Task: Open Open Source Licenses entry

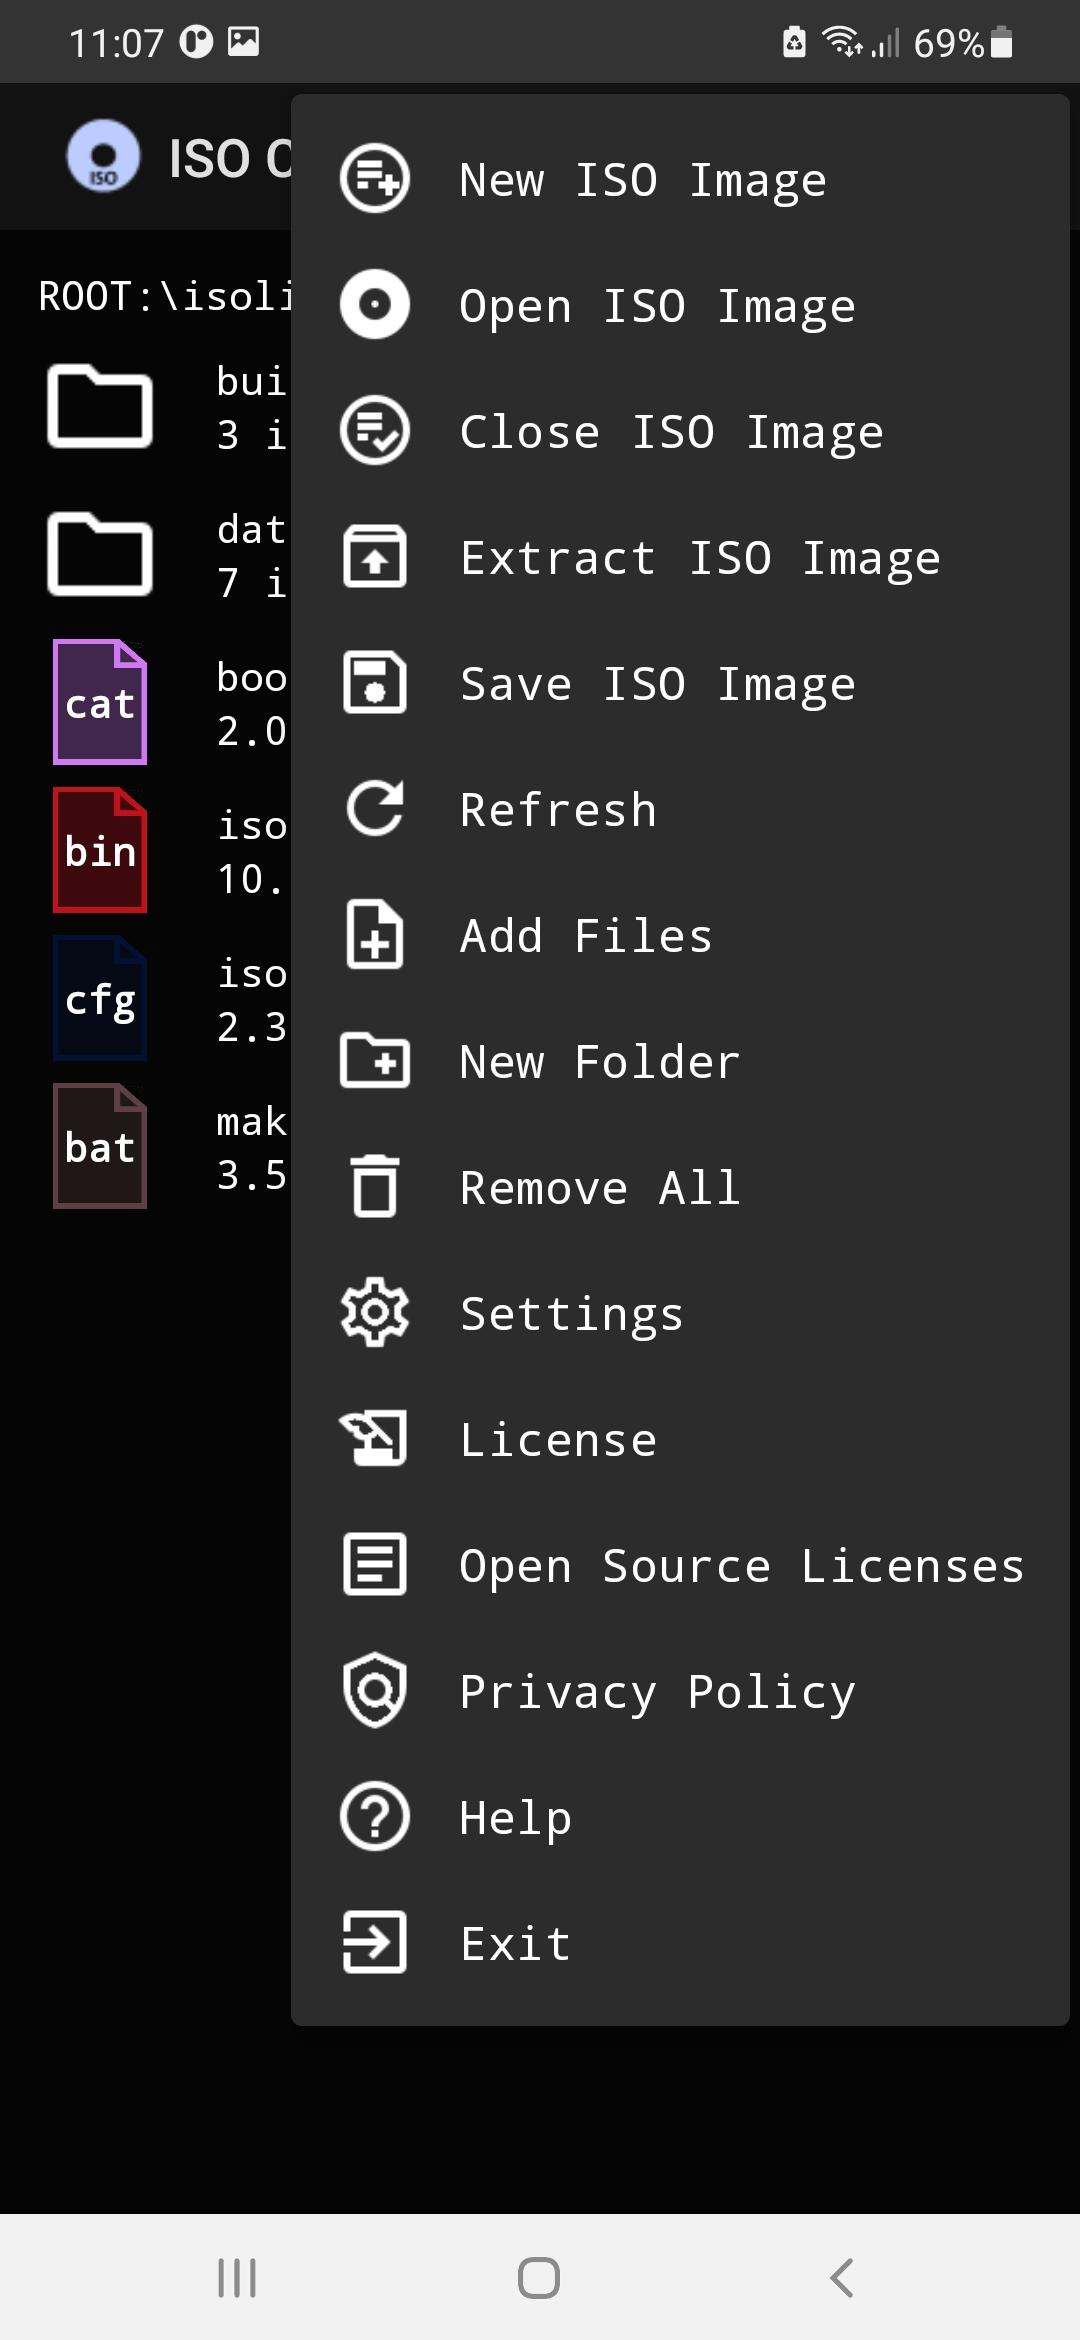Action: coord(741,1565)
